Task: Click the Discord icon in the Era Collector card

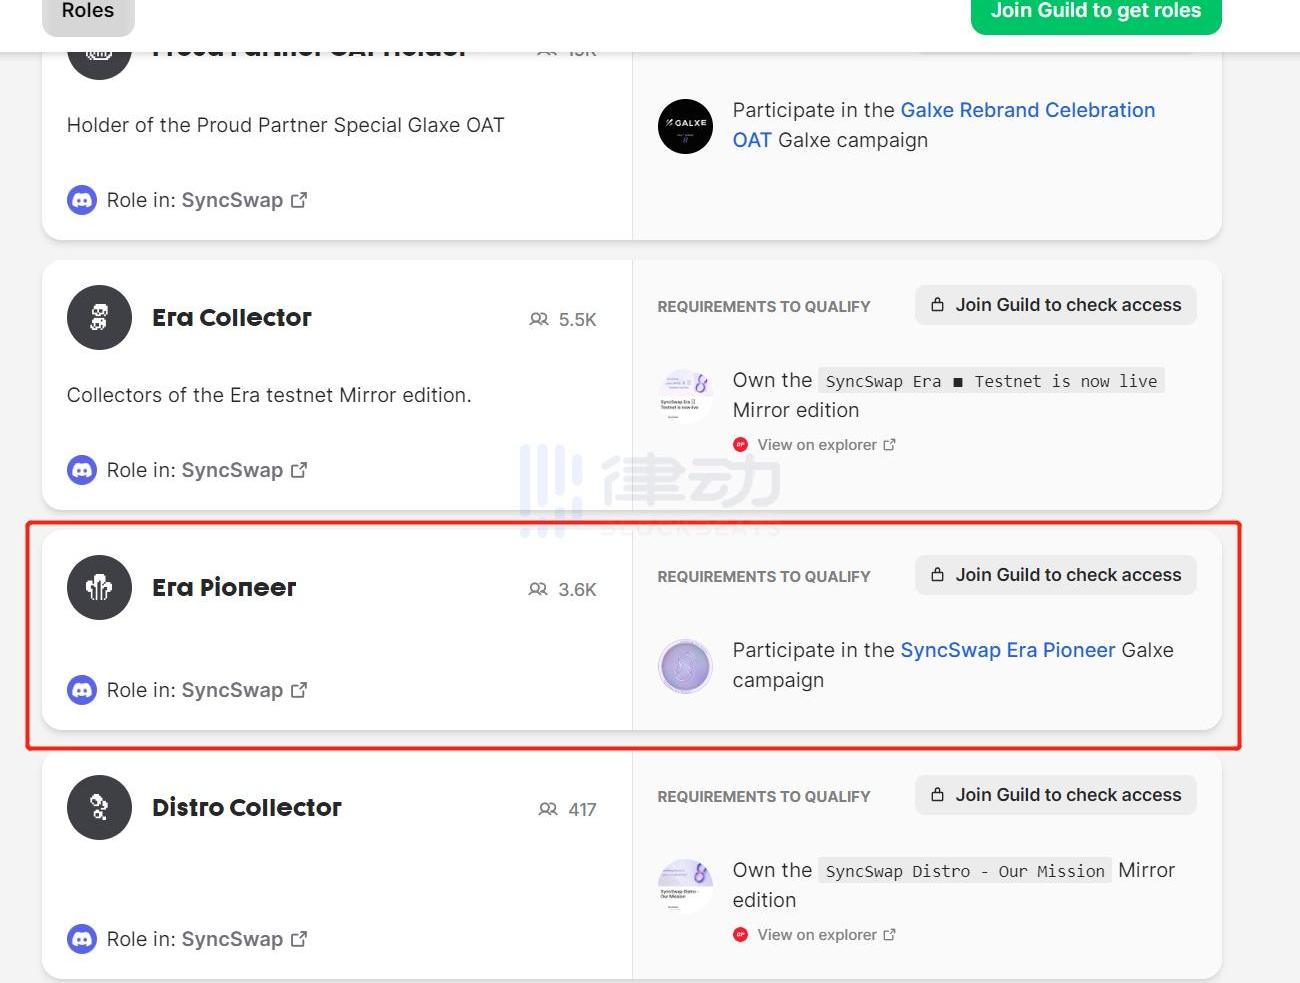Action: coord(82,470)
